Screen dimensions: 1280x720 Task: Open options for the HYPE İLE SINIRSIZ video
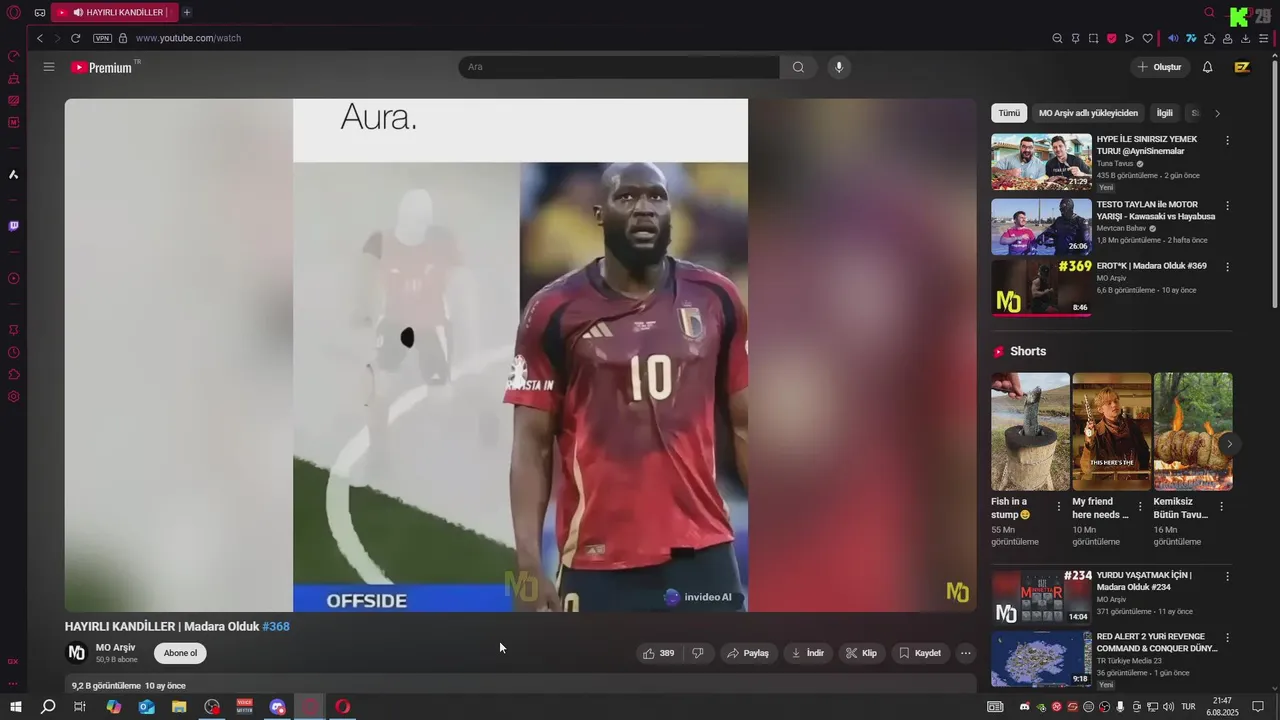(1227, 141)
